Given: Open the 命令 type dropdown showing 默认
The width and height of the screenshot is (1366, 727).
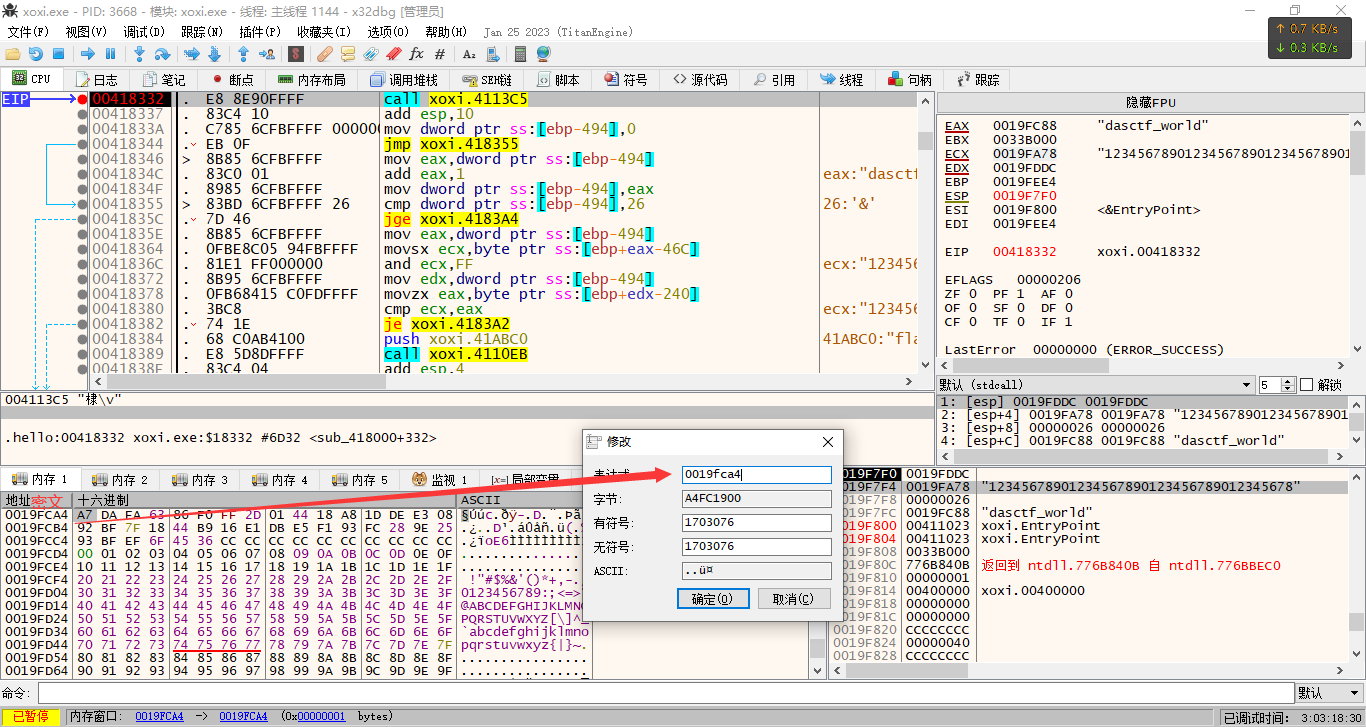Looking at the screenshot, I should pyautogui.click(x=1328, y=693).
